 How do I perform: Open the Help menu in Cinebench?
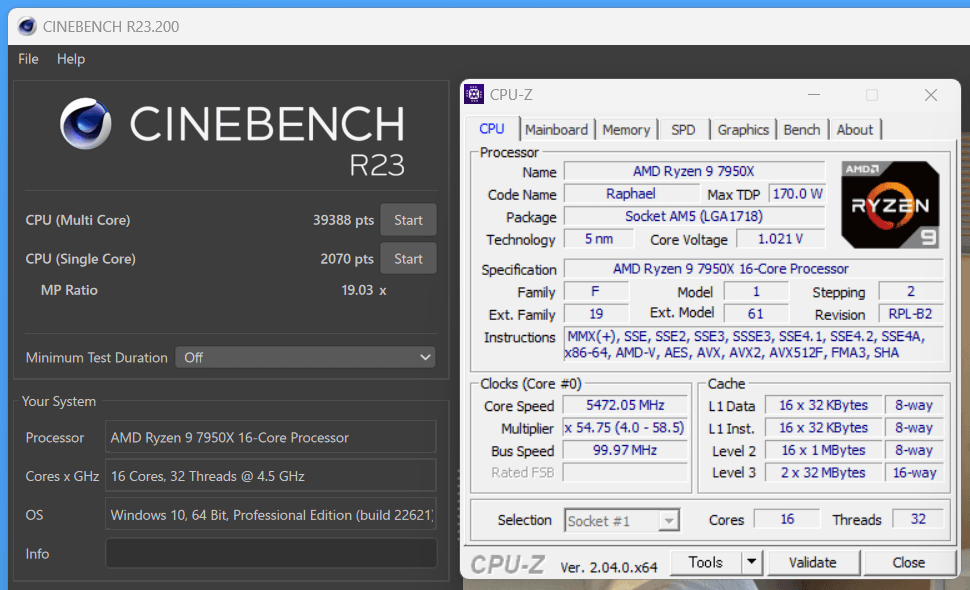coord(71,59)
